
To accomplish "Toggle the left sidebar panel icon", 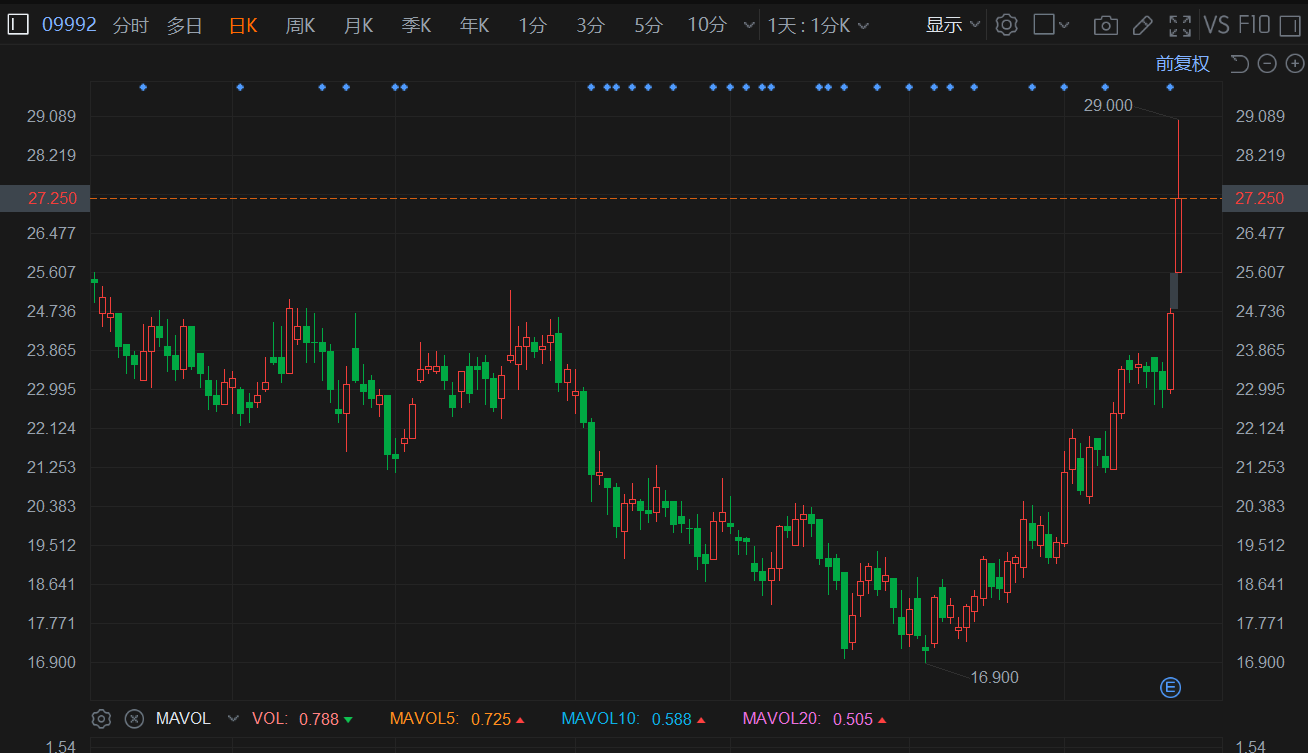I will [x=19, y=25].
